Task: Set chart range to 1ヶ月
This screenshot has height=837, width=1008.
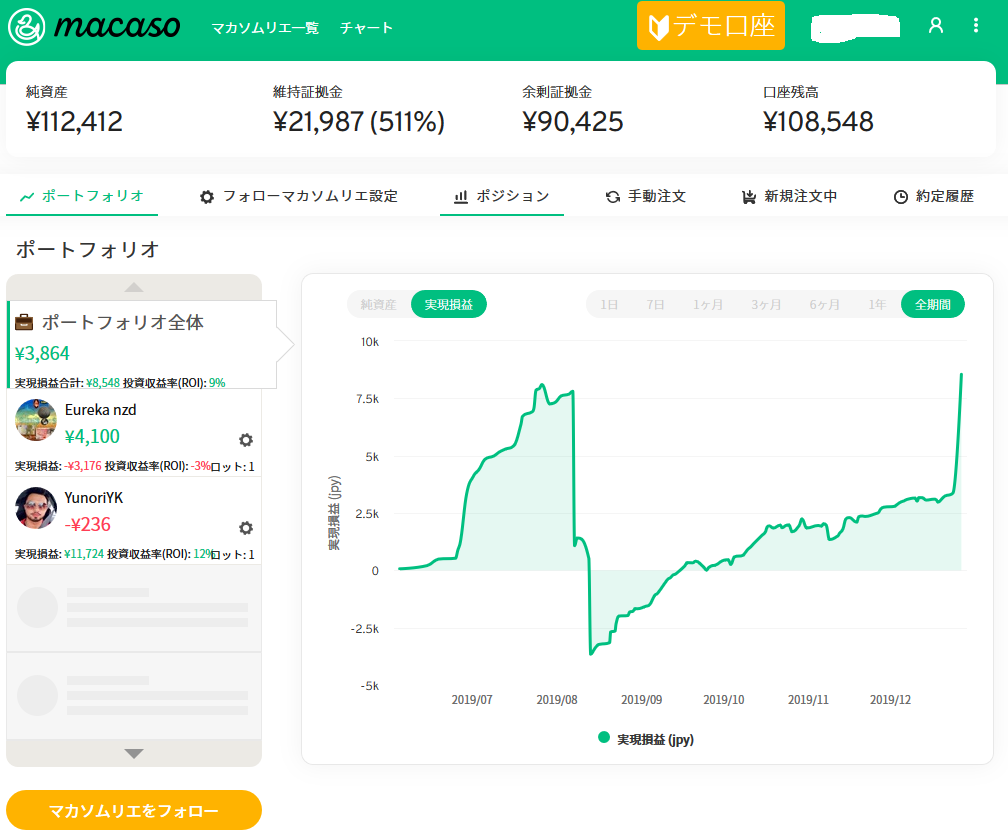Action: 708,304
